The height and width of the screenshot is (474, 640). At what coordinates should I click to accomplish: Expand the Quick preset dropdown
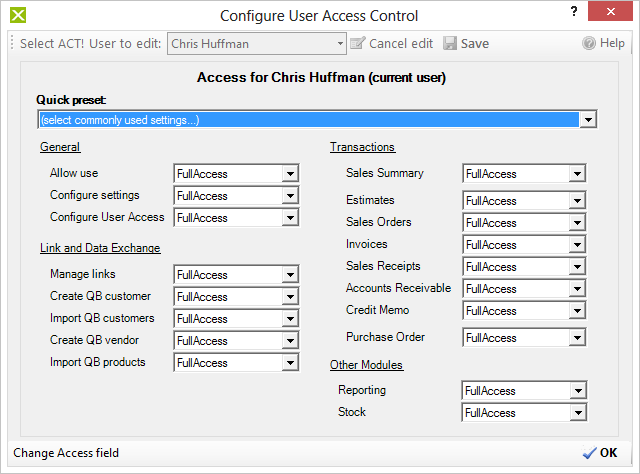(x=588, y=120)
